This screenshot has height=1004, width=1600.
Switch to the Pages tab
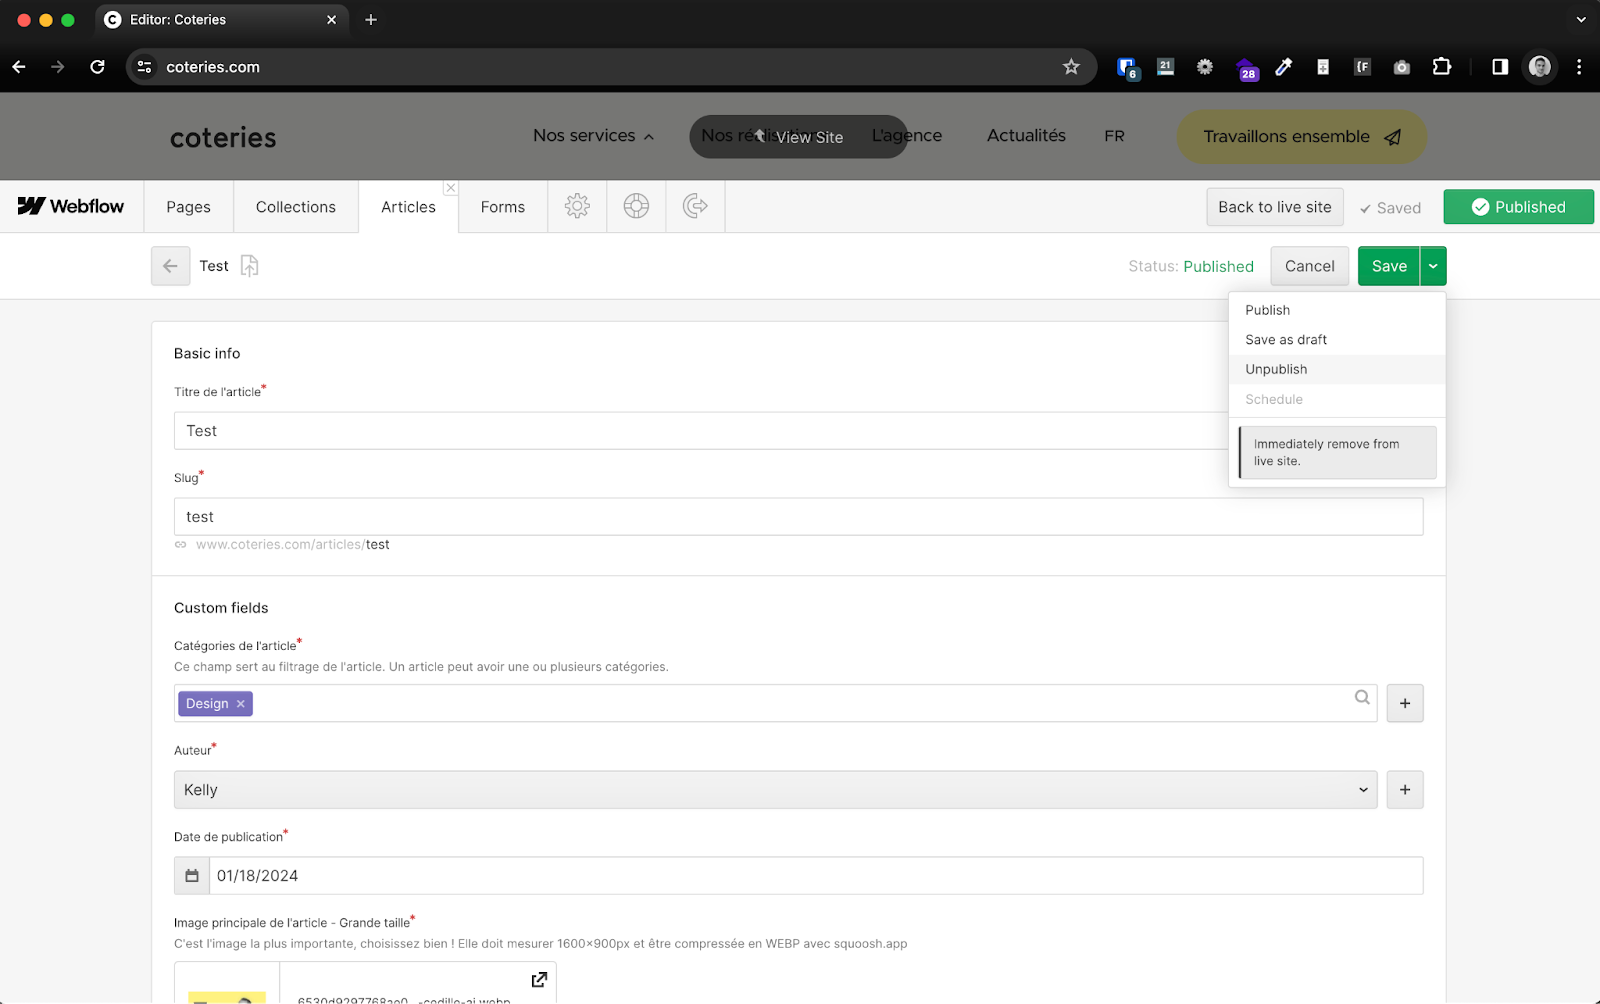[189, 207]
